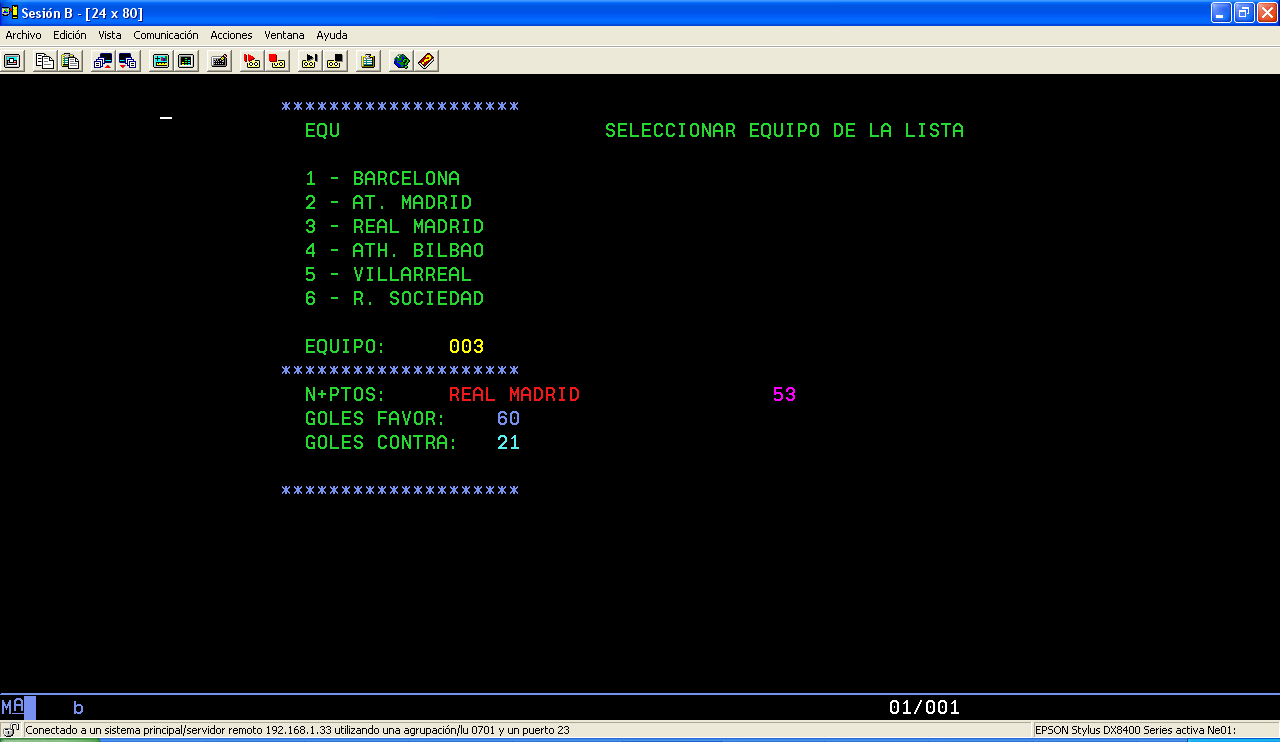The image size is (1280, 742).
Task: Send a file to the host system
Action: coord(102,60)
